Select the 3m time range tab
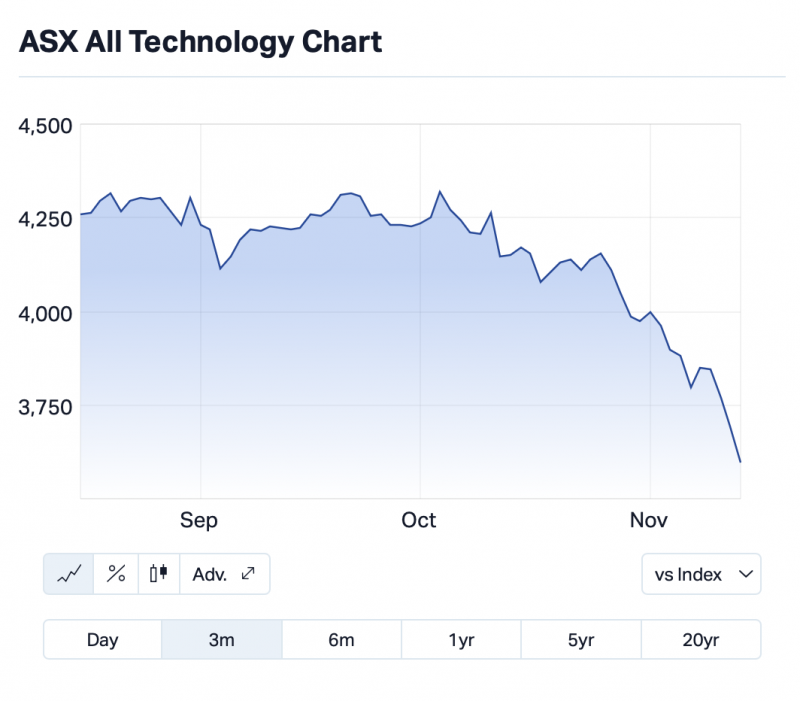 point(222,640)
